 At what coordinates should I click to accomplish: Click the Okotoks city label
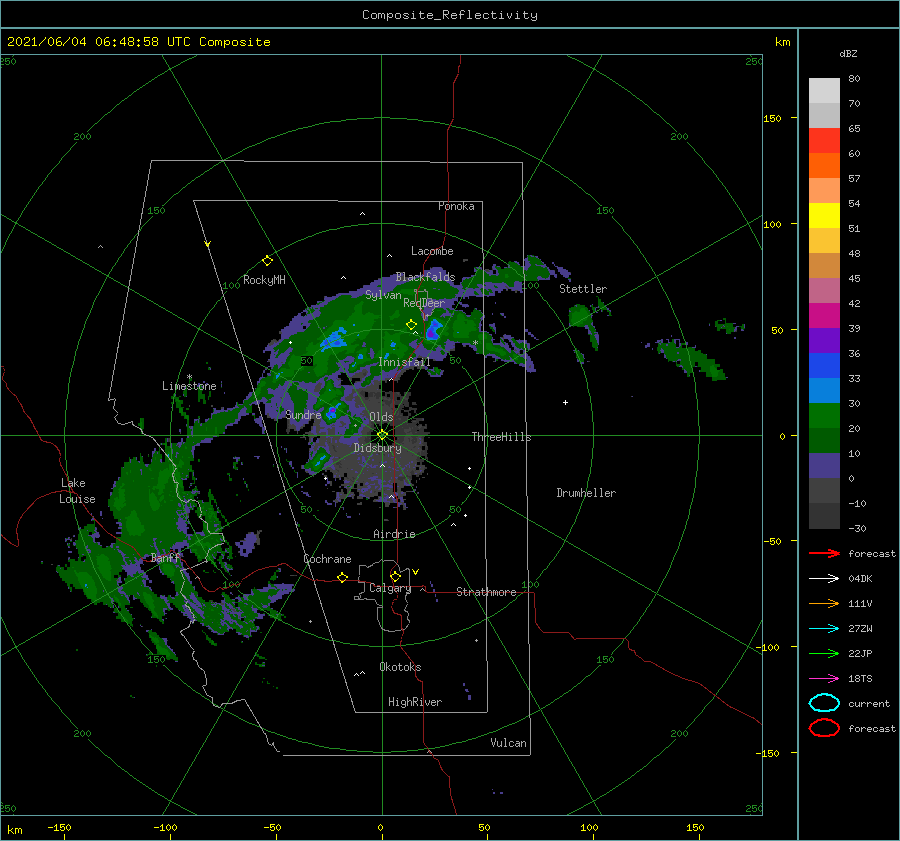point(400,667)
